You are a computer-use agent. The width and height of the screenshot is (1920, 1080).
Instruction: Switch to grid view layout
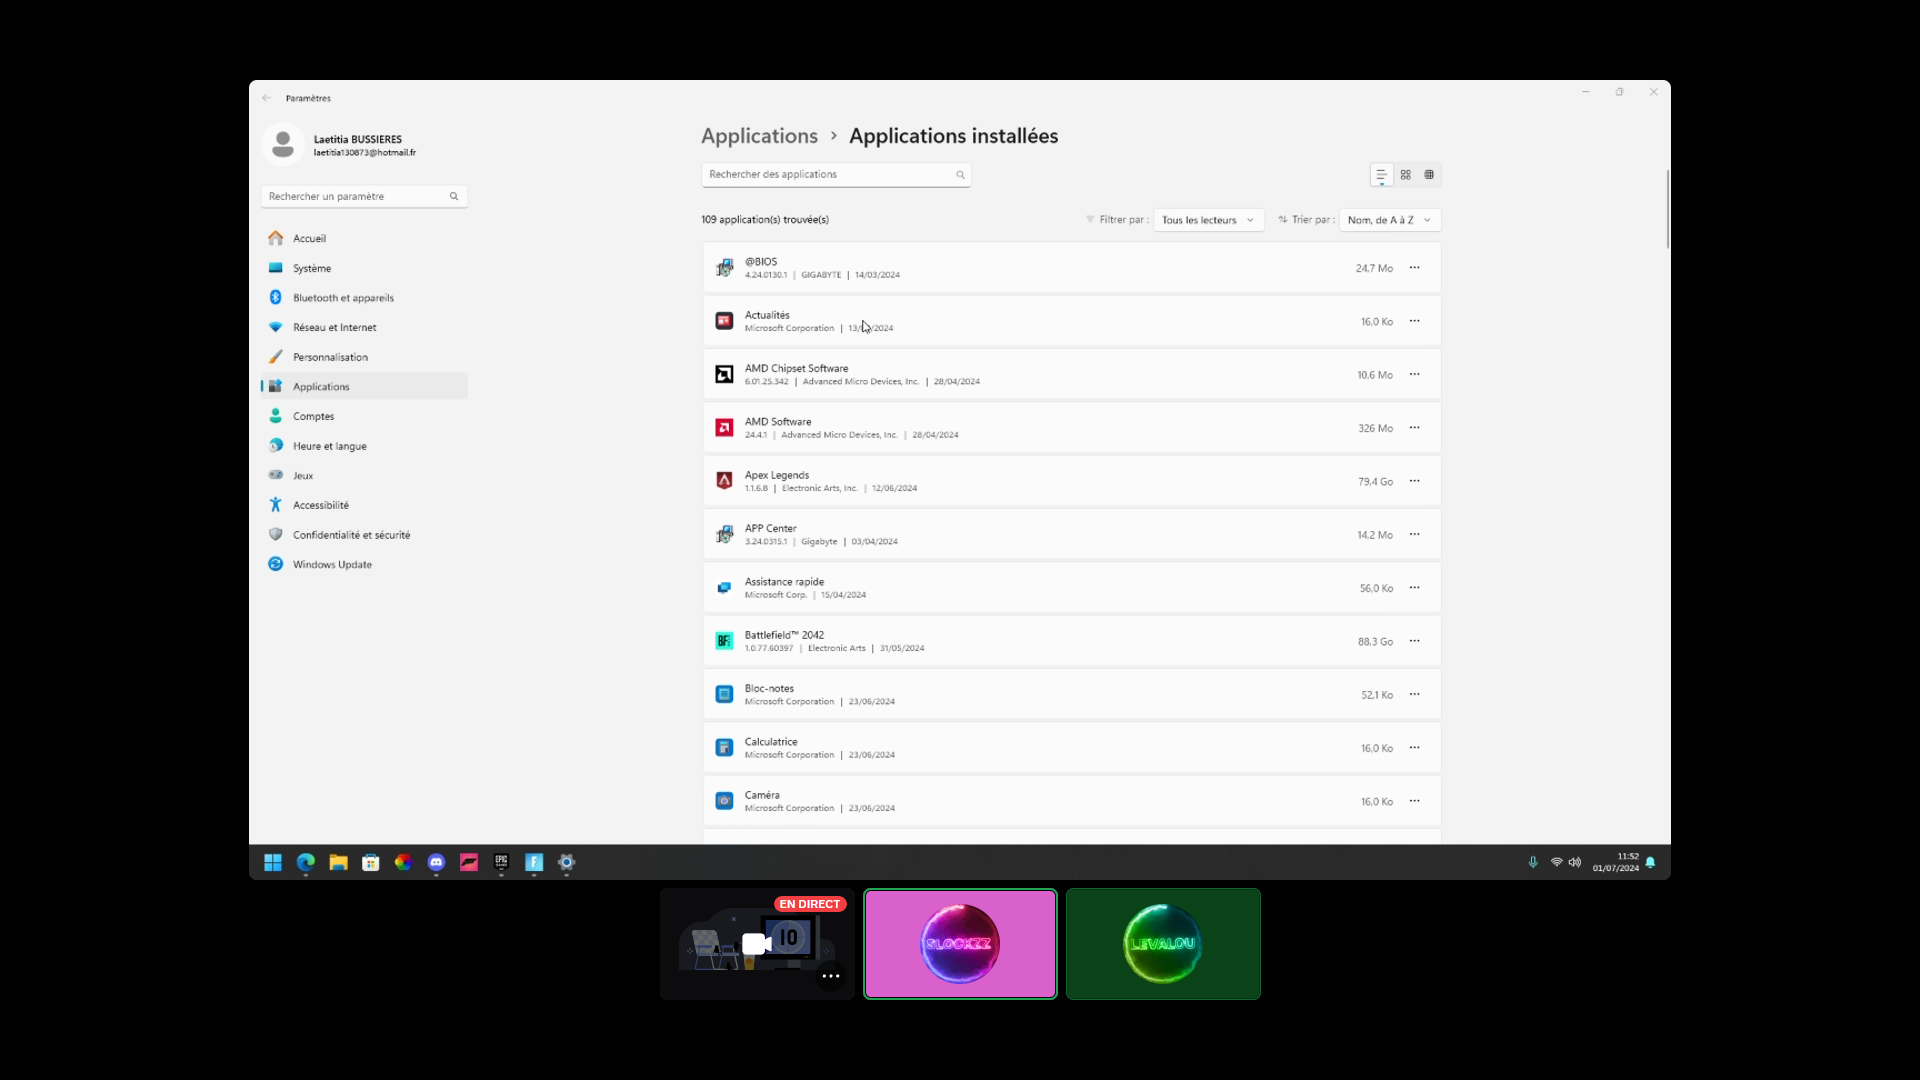(1405, 175)
